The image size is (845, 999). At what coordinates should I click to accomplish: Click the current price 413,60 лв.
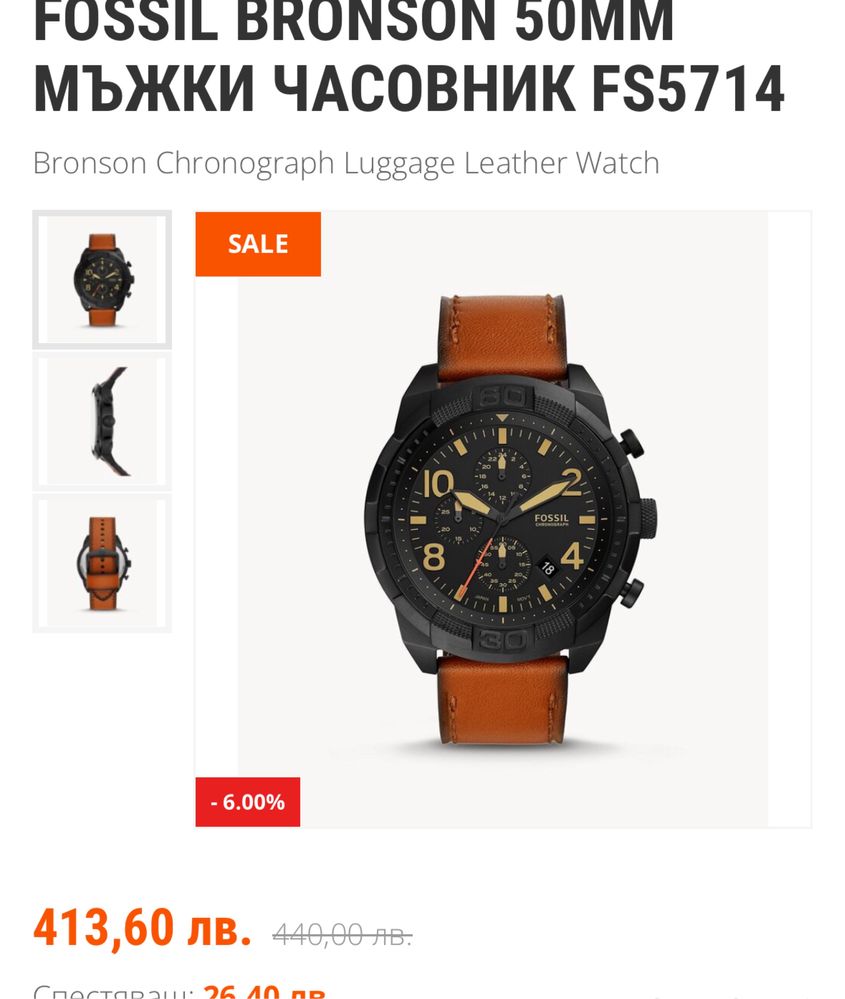(x=142, y=927)
